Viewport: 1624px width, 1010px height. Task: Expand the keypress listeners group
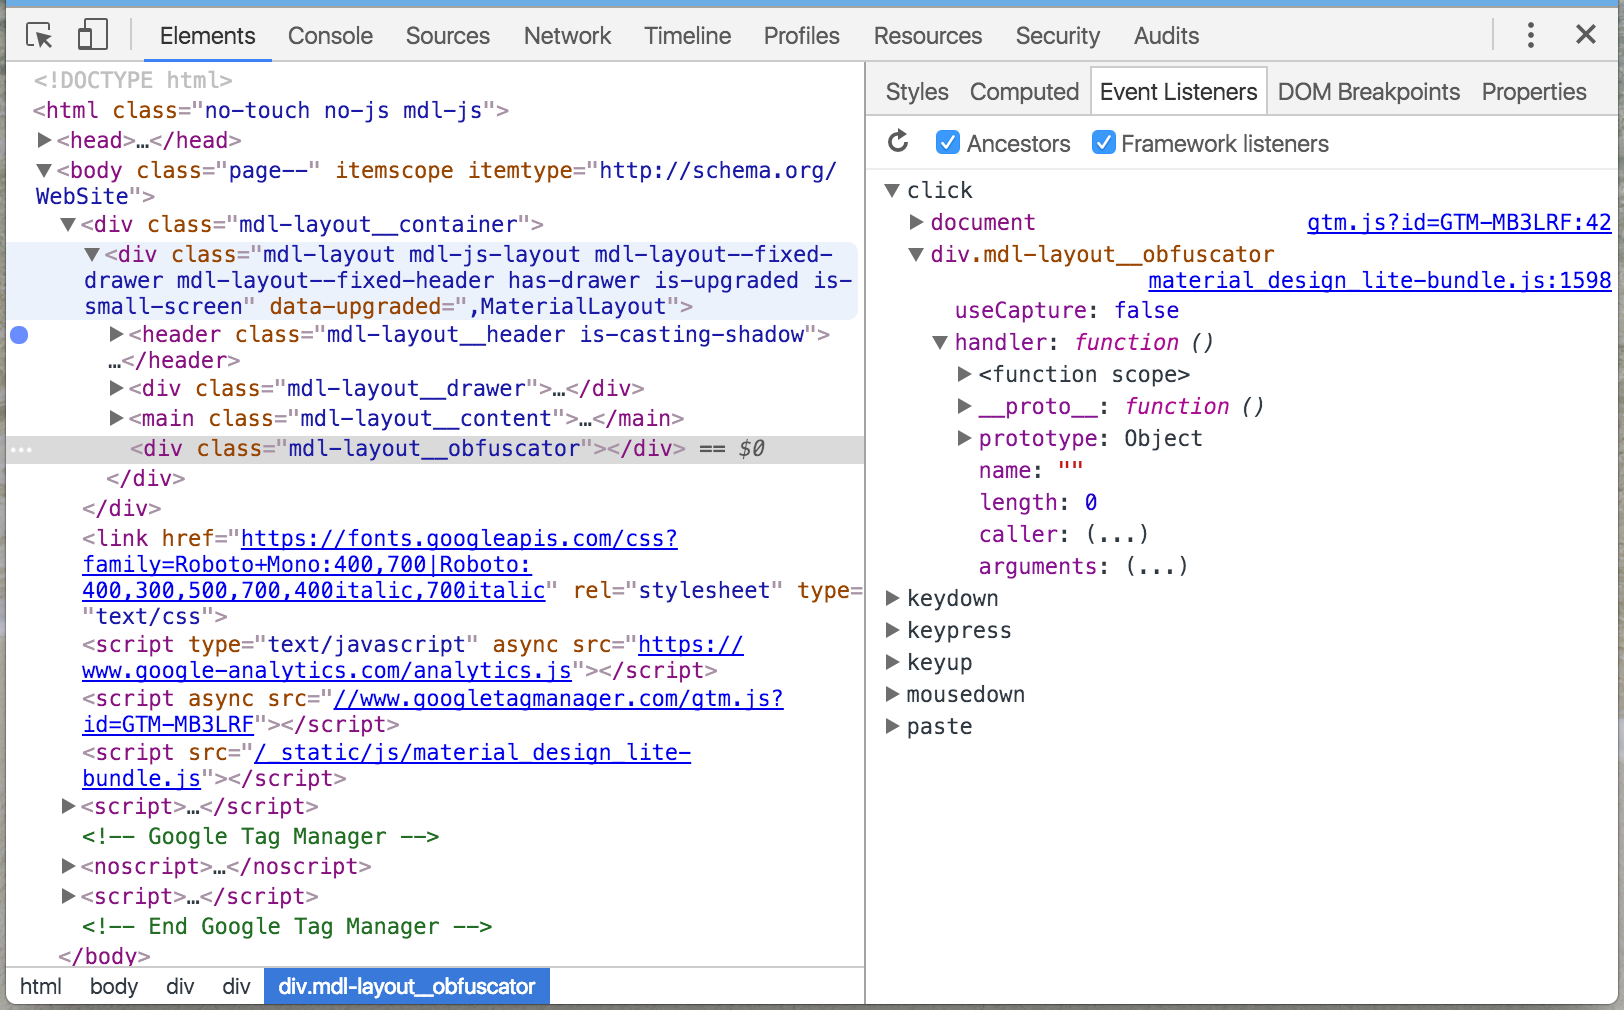coord(893,630)
